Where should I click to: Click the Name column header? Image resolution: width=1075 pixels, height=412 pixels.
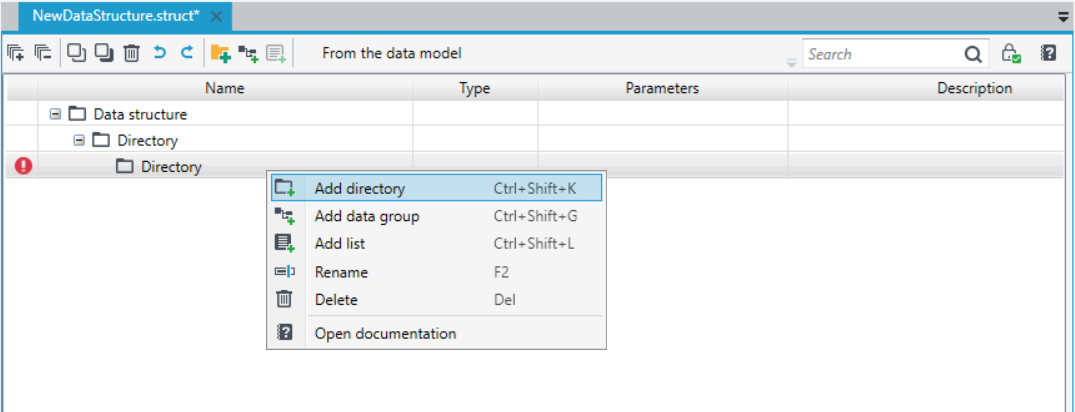(x=225, y=88)
